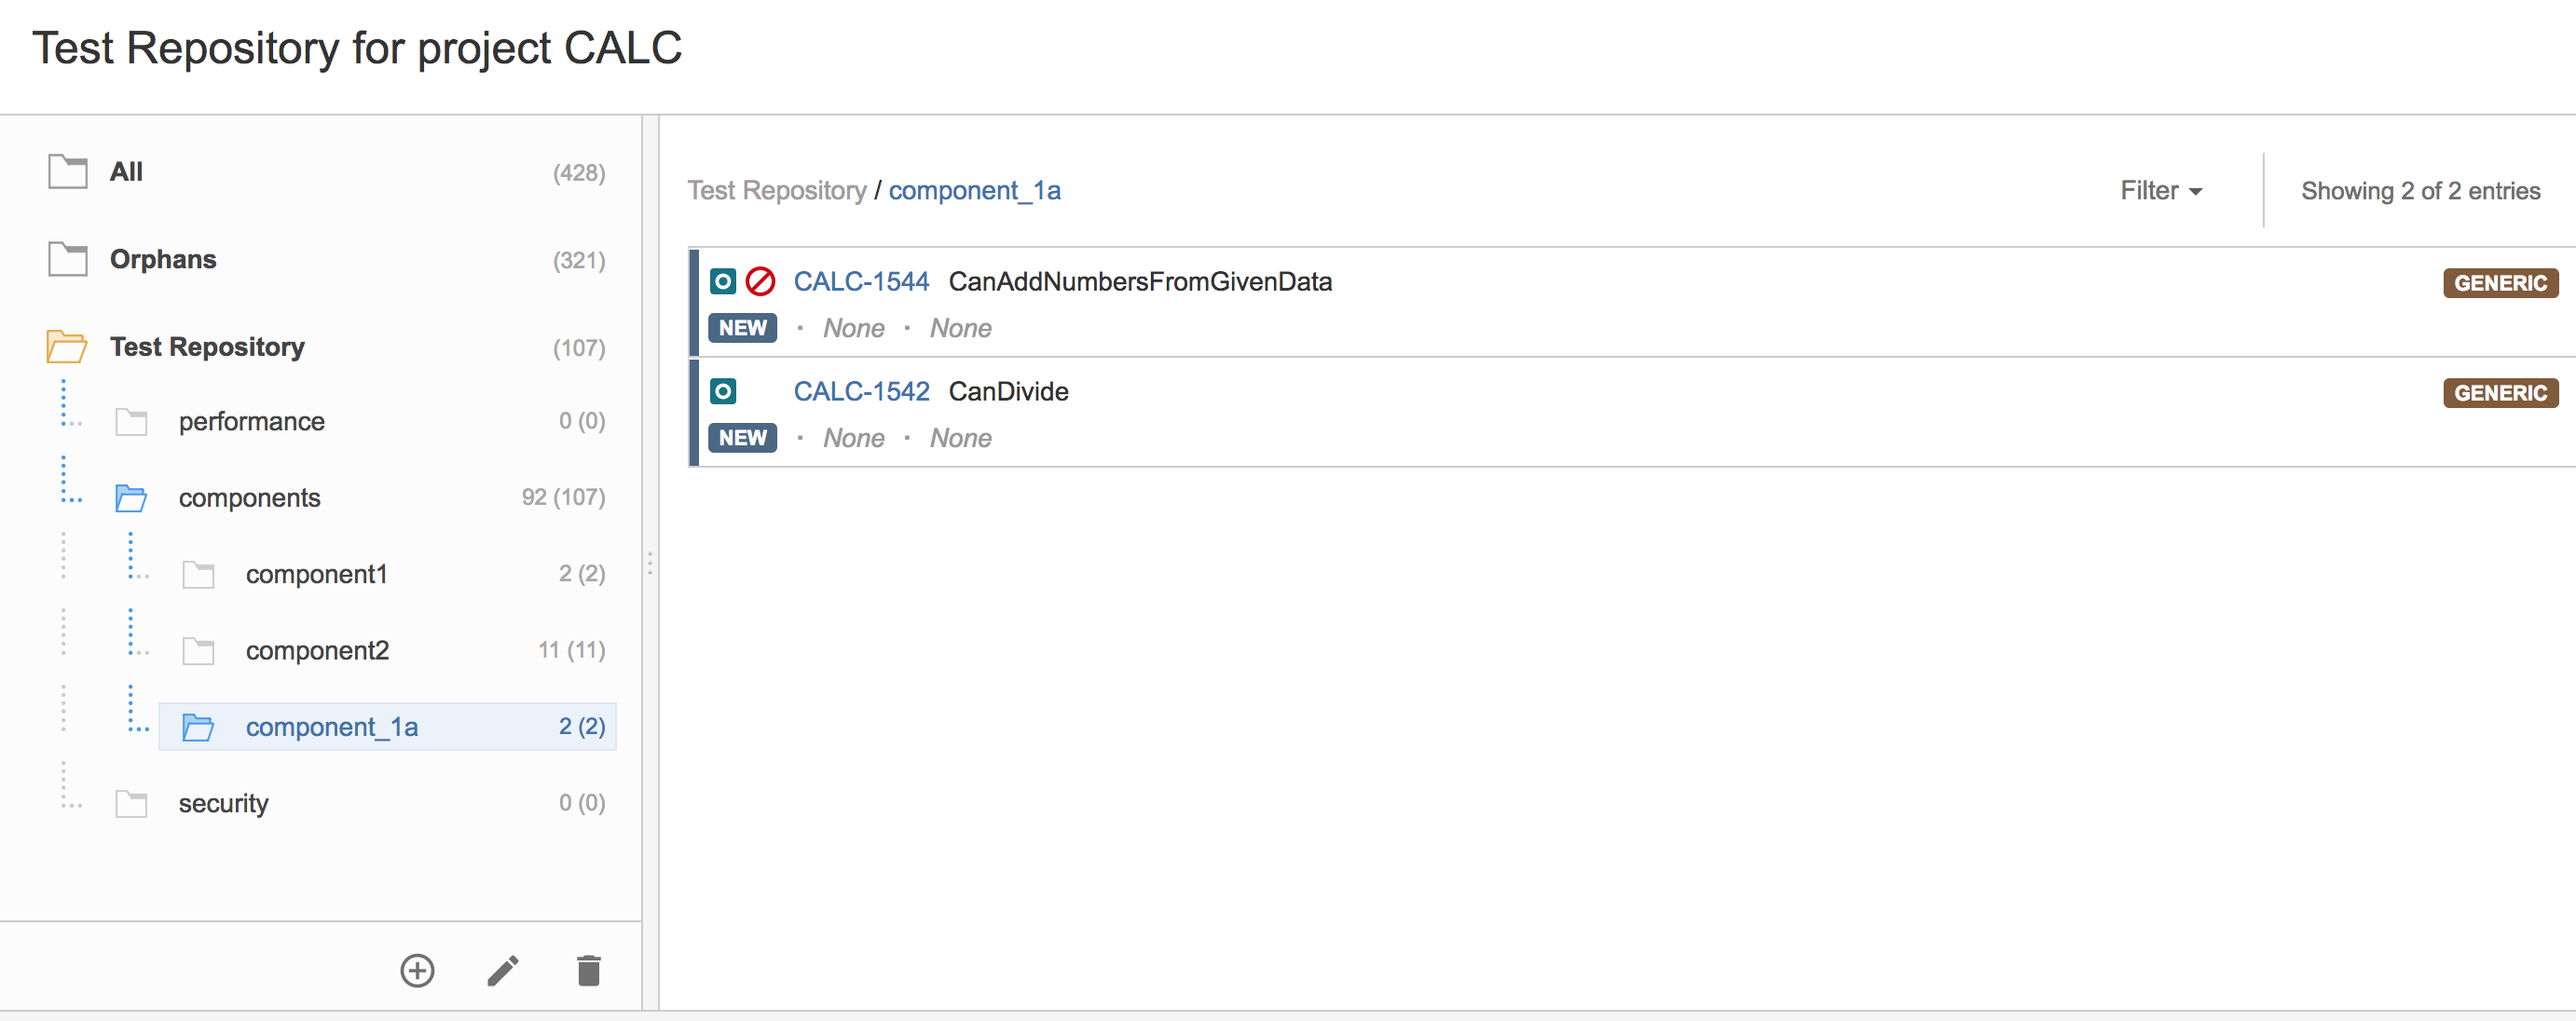The image size is (2576, 1021).
Task: Click the panel splitter handle
Action: [650, 563]
